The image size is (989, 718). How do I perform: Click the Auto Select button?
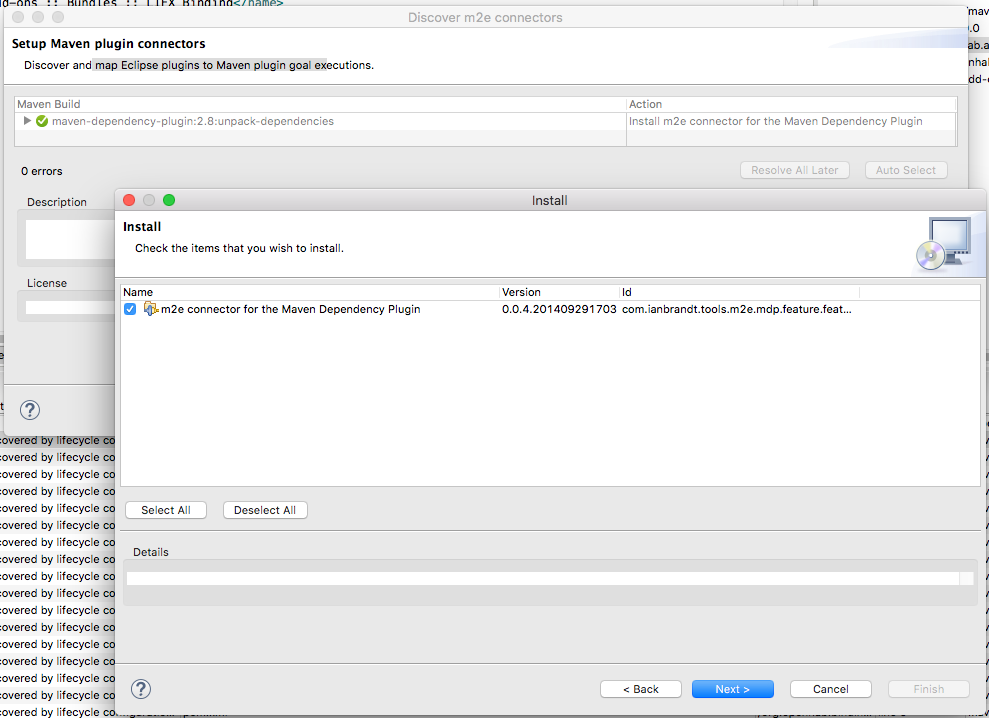[906, 170]
